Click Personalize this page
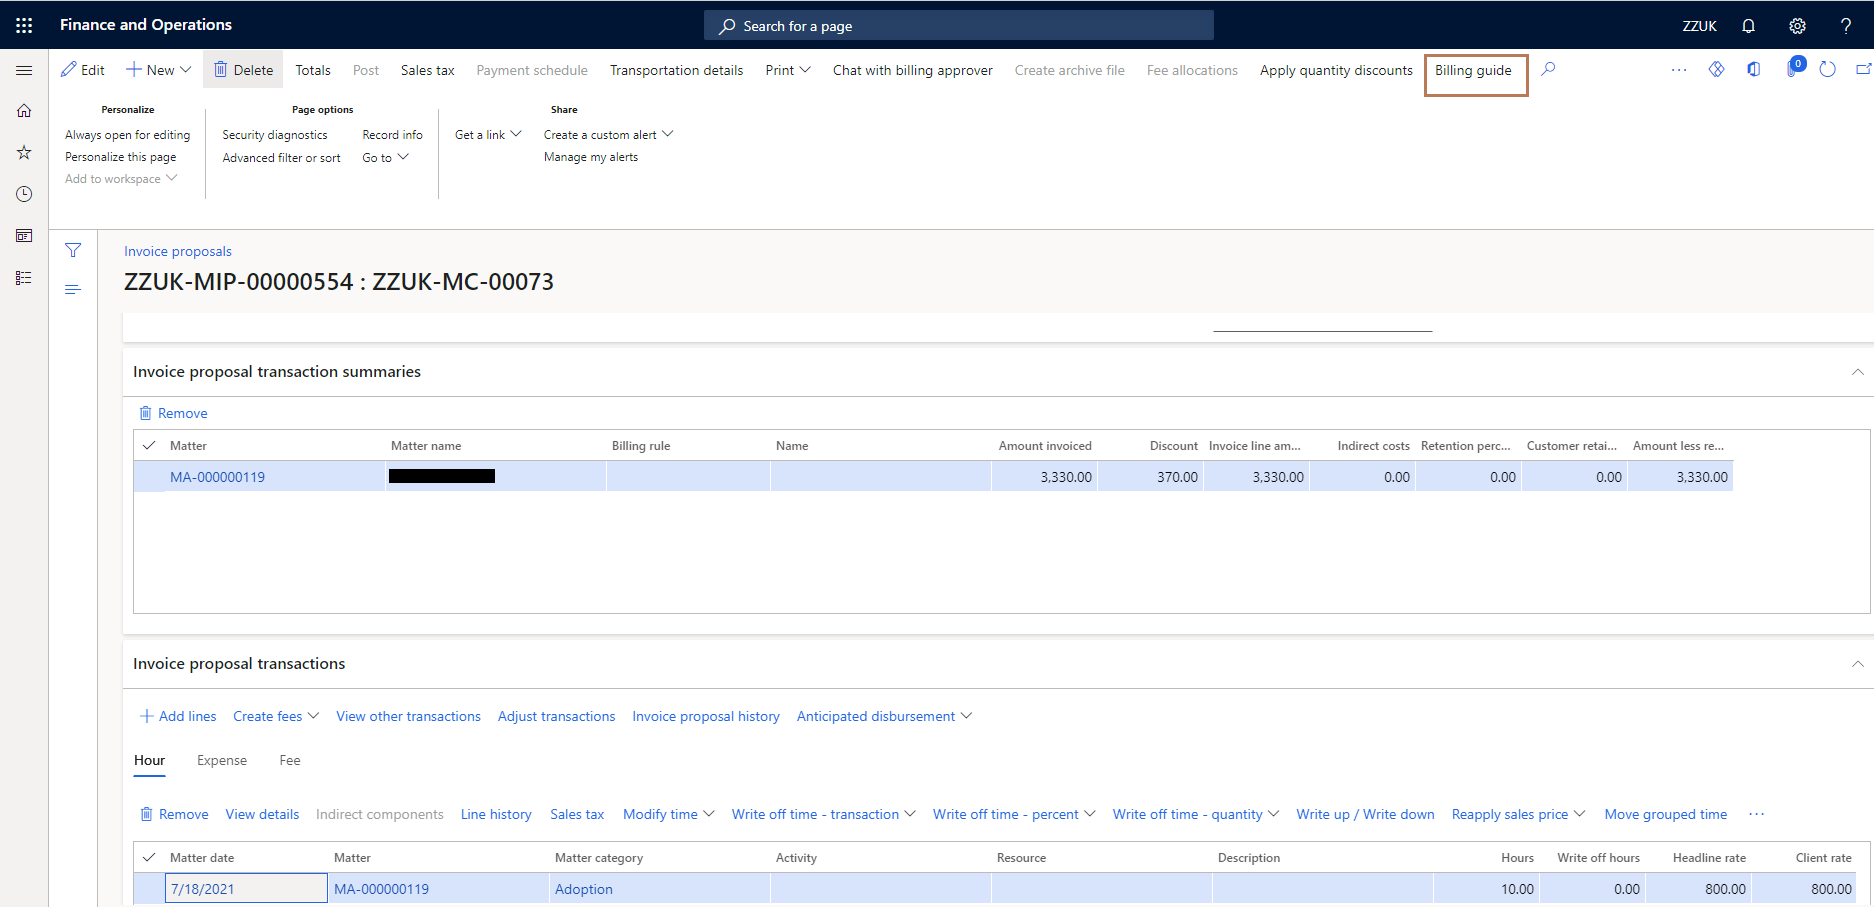The width and height of the screenshot is (1874, 907). 121,157
